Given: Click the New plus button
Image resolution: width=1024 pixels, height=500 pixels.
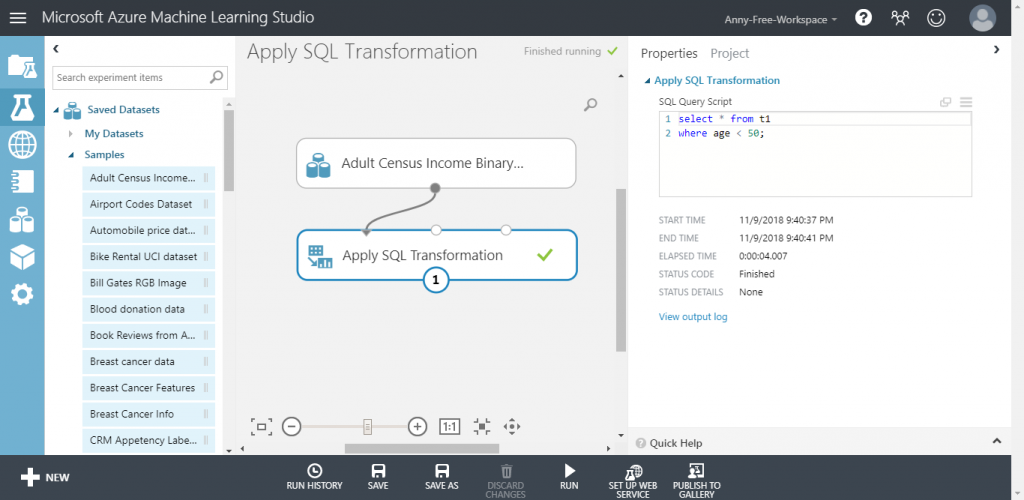Looking at the screenshot, I should (44, 477).
